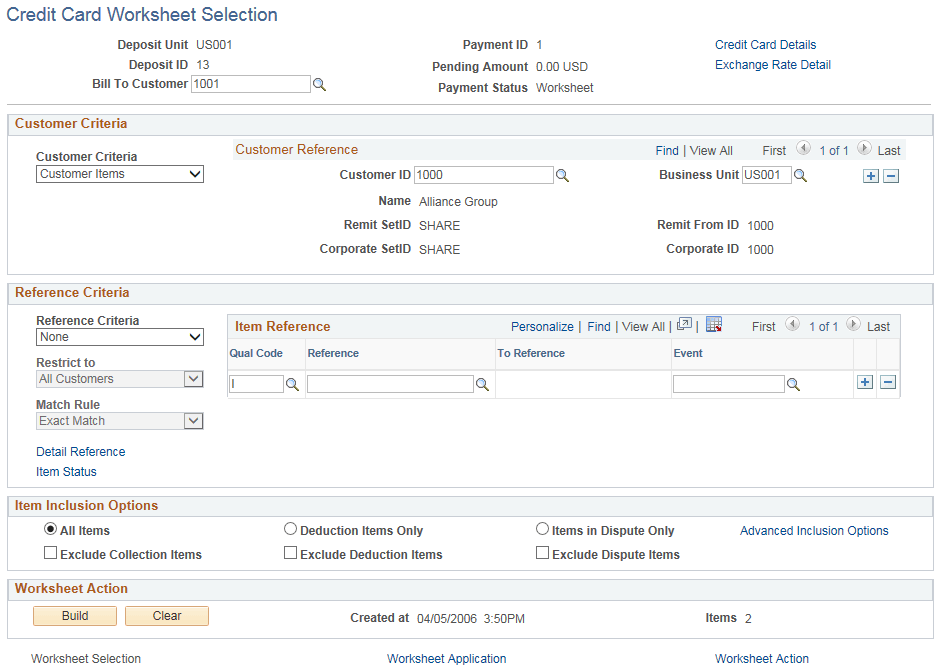
Task: Expand the Match Rule dropdown
Action: pos(119,421)
